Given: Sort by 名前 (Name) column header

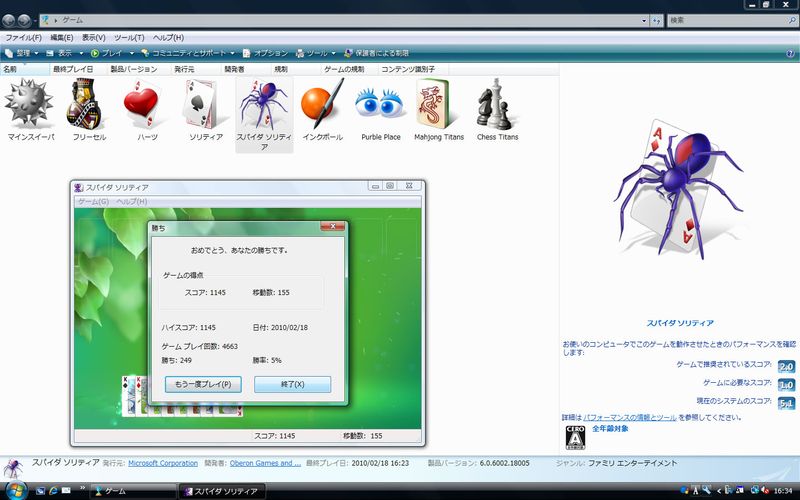Looking at the screenshot, I should (25, 69).
